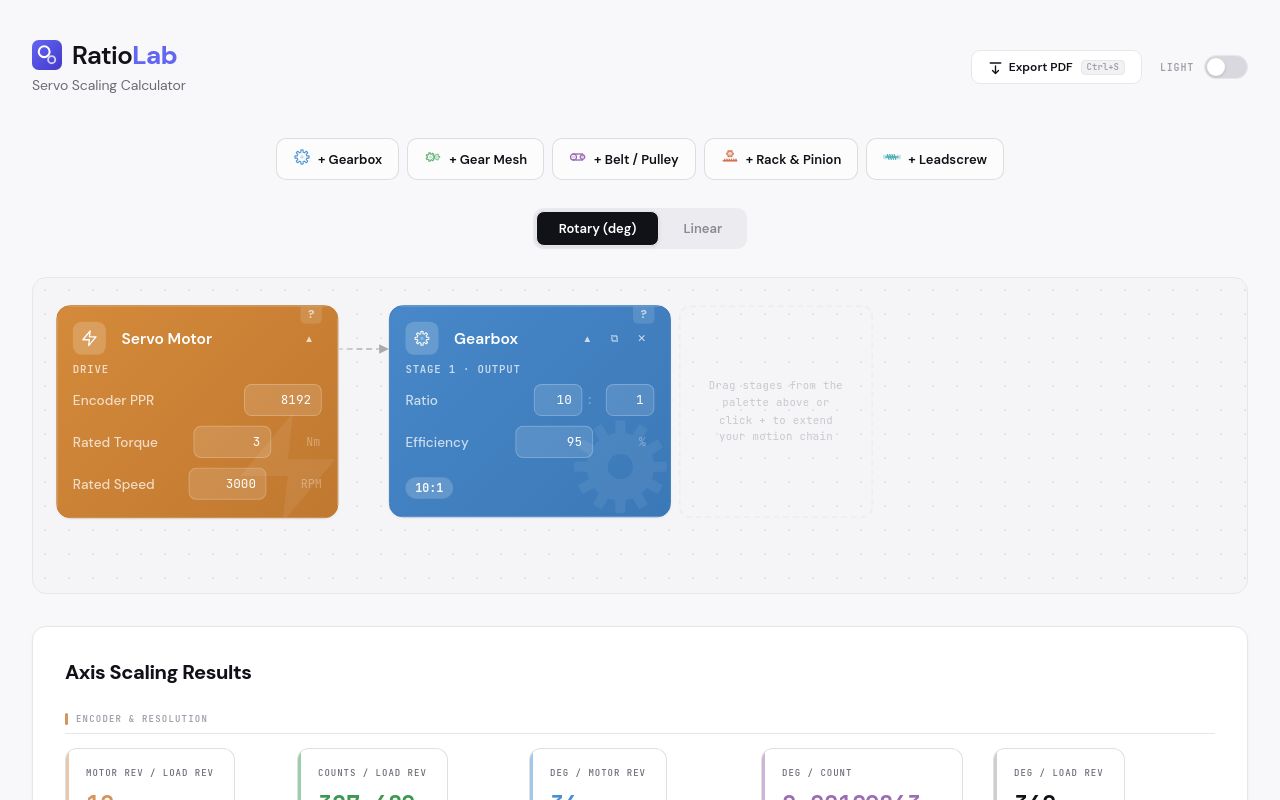This screenshot has height=800, width=1280.
Task: Edit the Encoder PPR field
Action: (283, 400)
